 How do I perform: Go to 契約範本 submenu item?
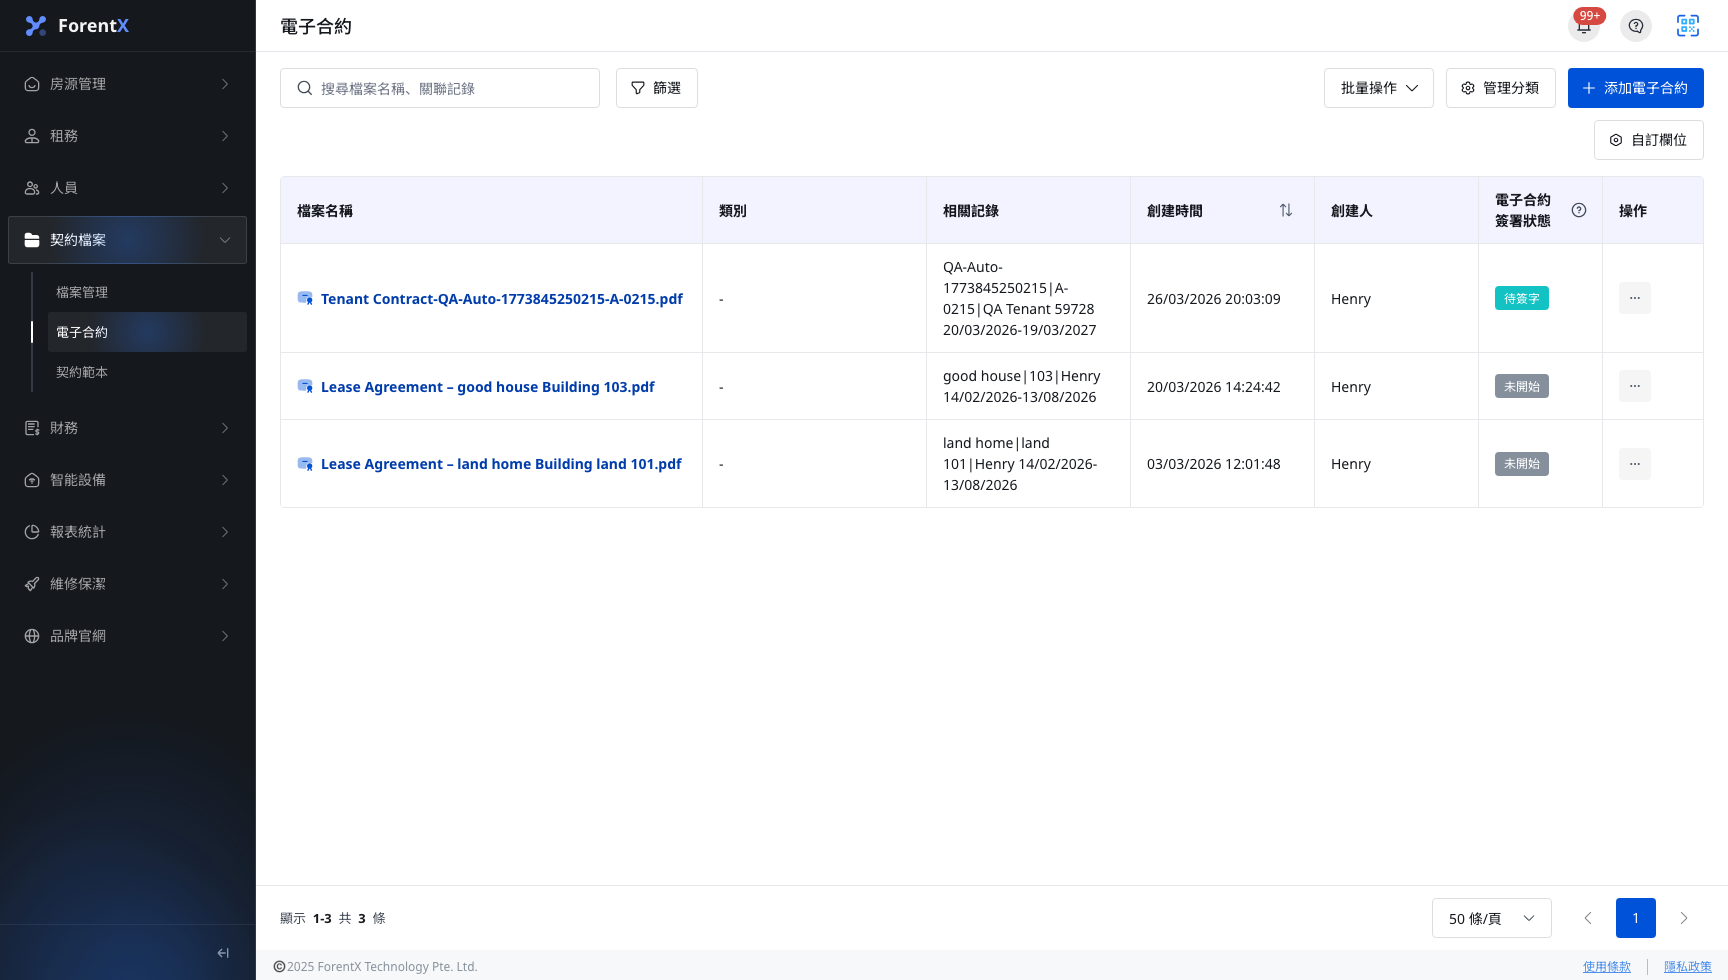point(82,372)
